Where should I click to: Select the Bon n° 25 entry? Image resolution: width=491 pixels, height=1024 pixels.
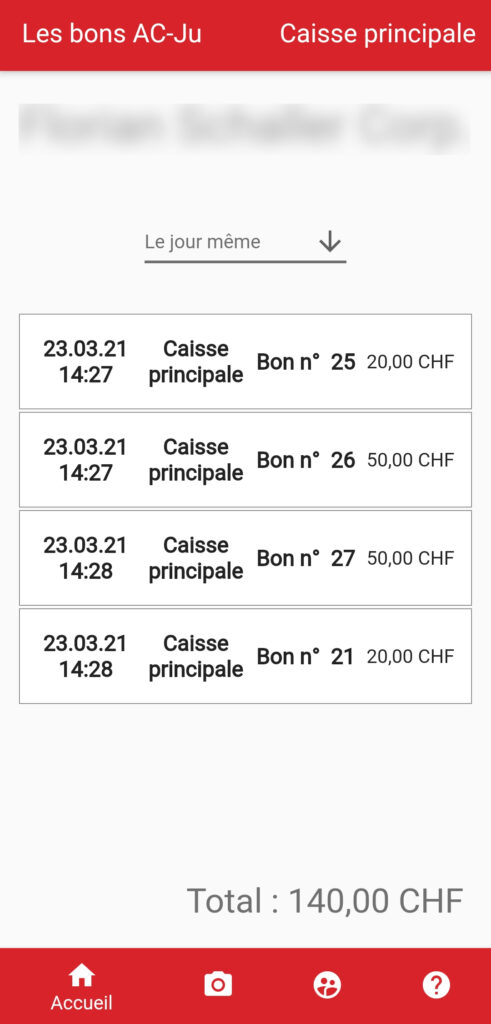click(x=246, y=362)
